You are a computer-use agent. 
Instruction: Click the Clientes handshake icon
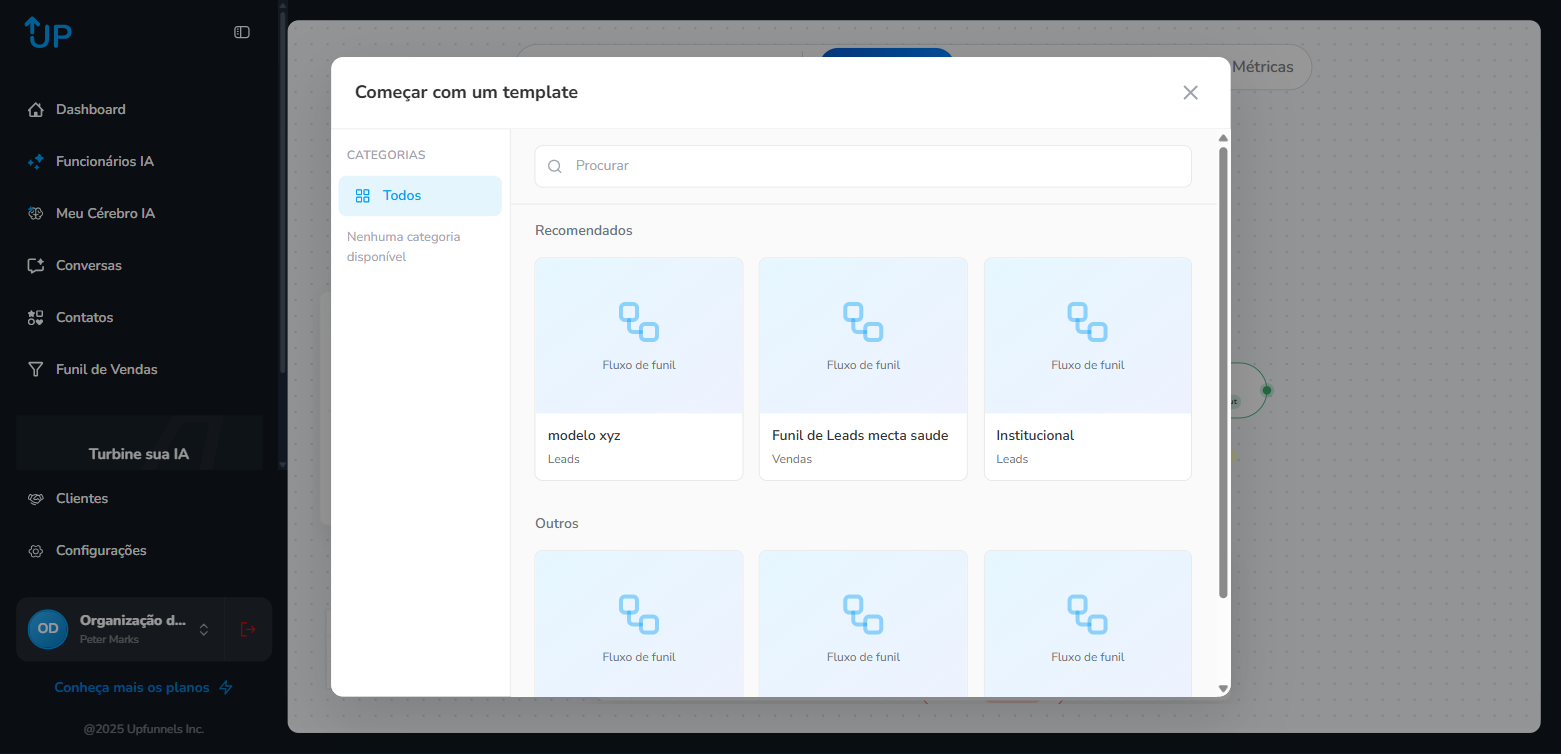tap(36, 499)
